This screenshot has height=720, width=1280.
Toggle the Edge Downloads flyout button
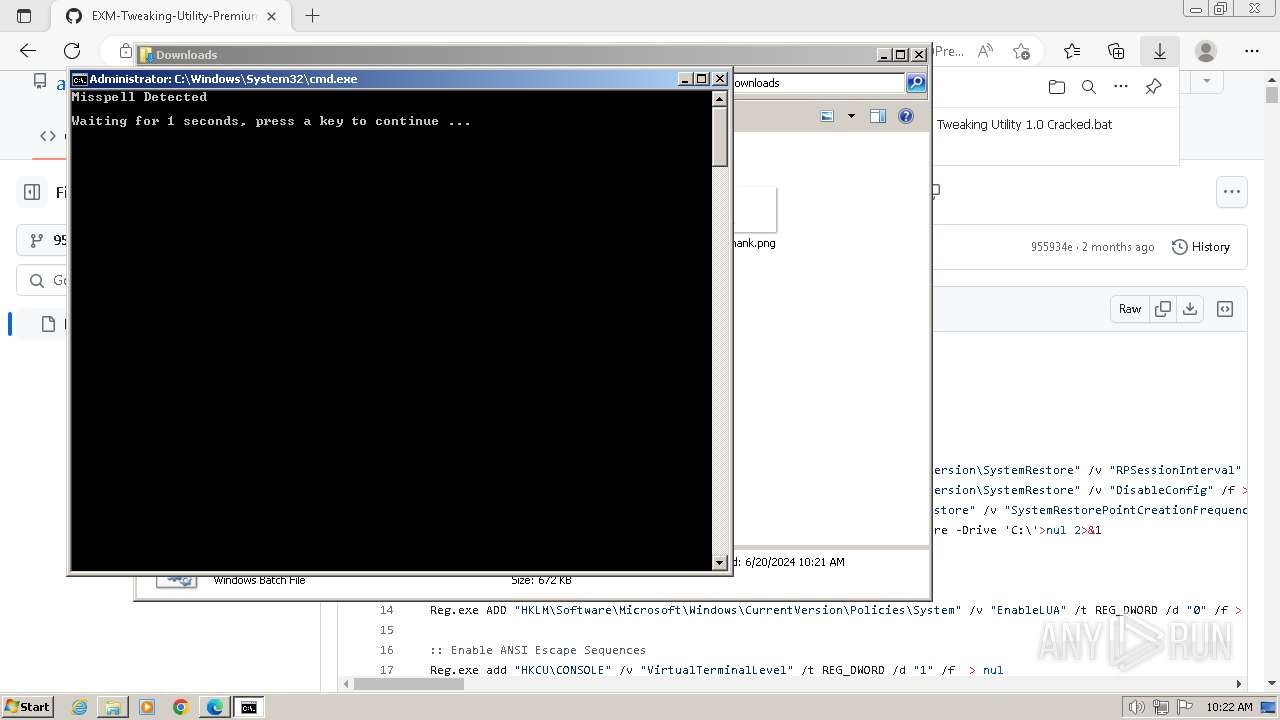(x=1160, y=51)
